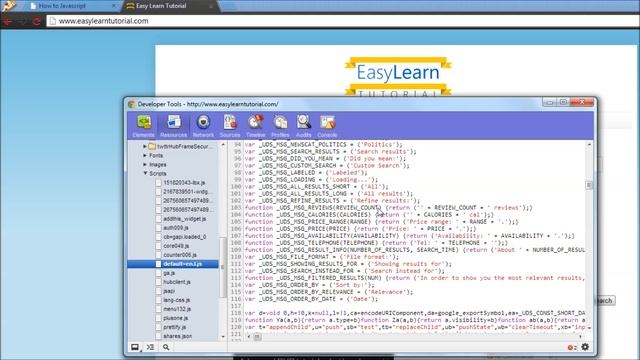Expand the Images tree node
This screenshot has height=360, width=640.
[144, 164]
